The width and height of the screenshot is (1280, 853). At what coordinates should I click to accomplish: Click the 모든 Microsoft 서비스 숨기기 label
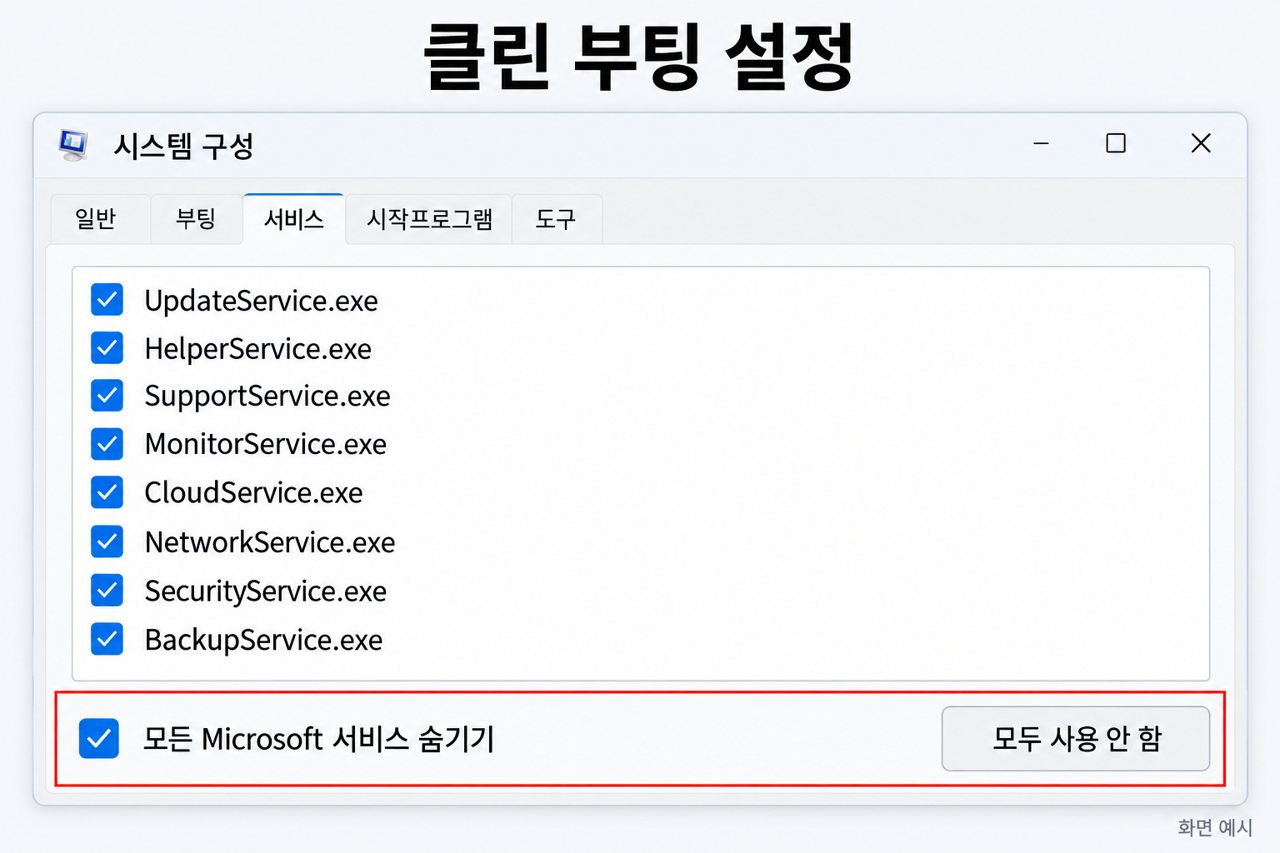tap(318, 740)
